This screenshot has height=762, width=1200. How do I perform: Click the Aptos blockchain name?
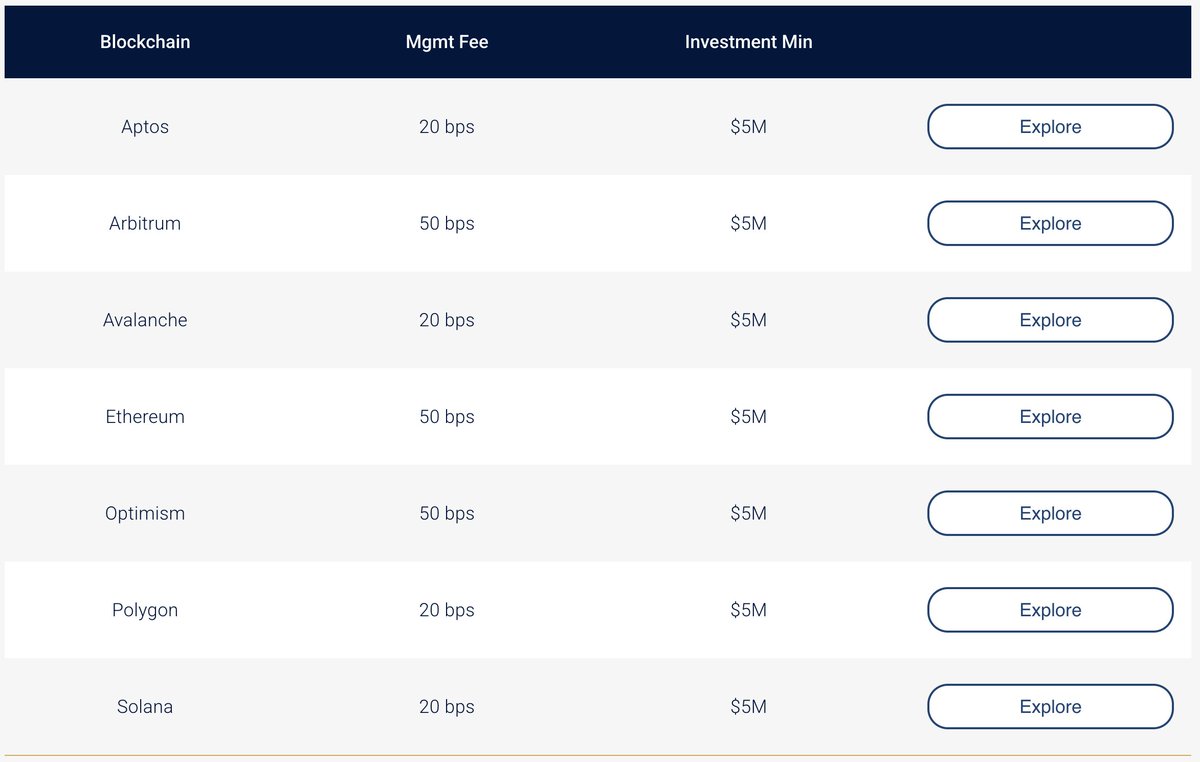point(145,127)
